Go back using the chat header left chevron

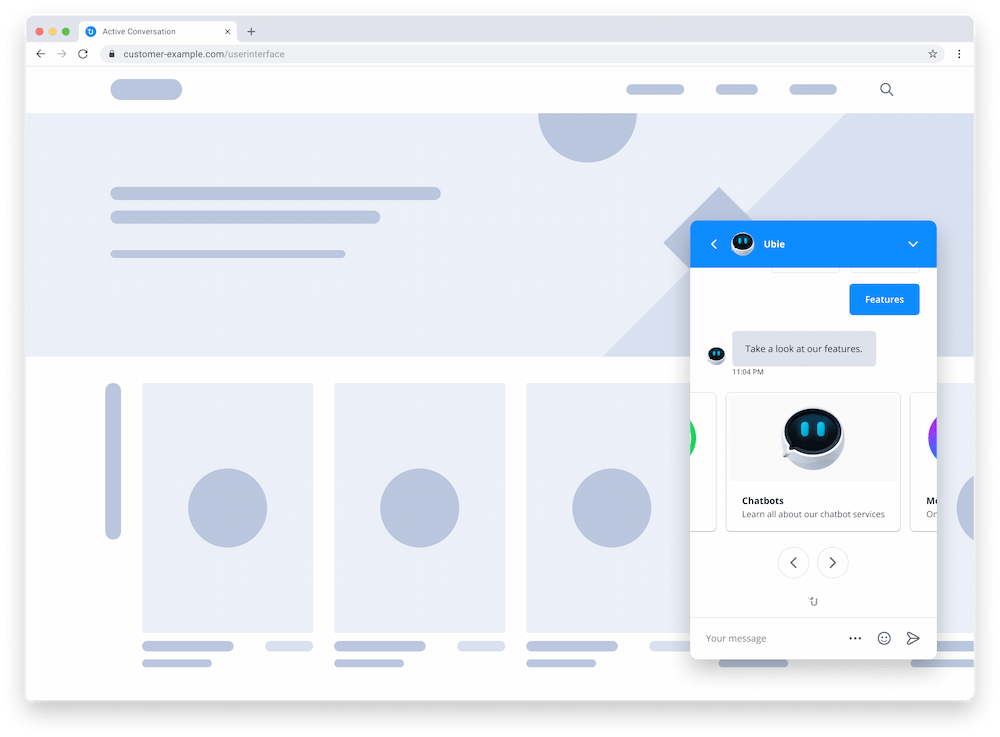click(714, 243)
